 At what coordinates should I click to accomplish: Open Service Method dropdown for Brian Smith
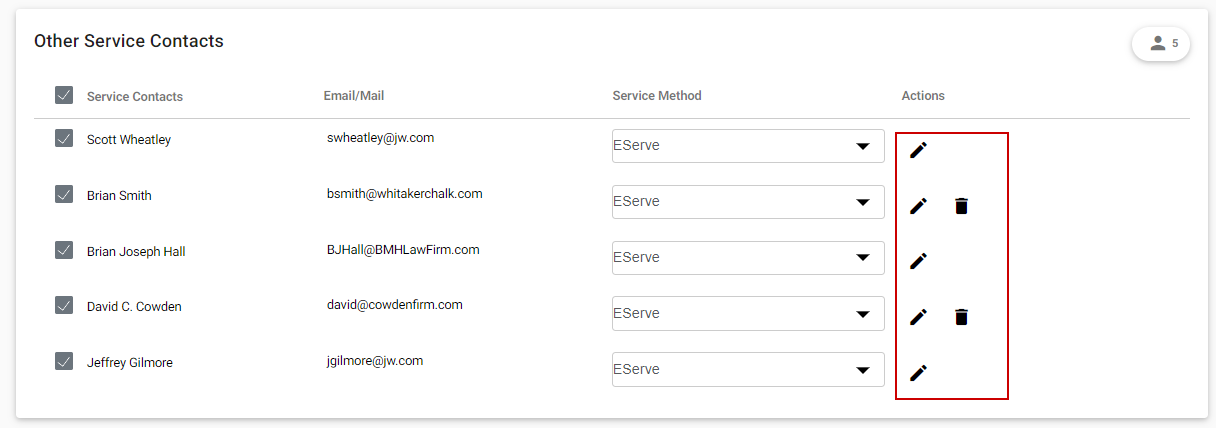pos(748,202)
